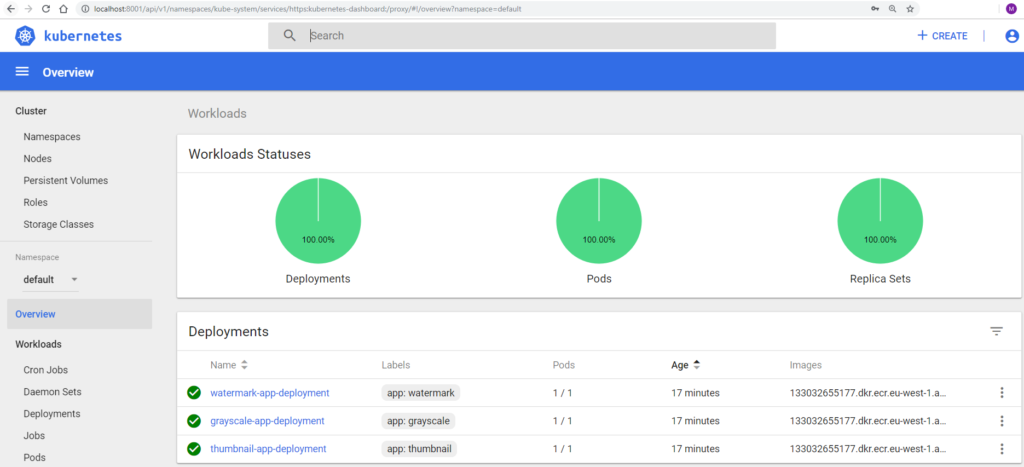
Task: Open the saved password key icon
Action: tap(875, 9)
